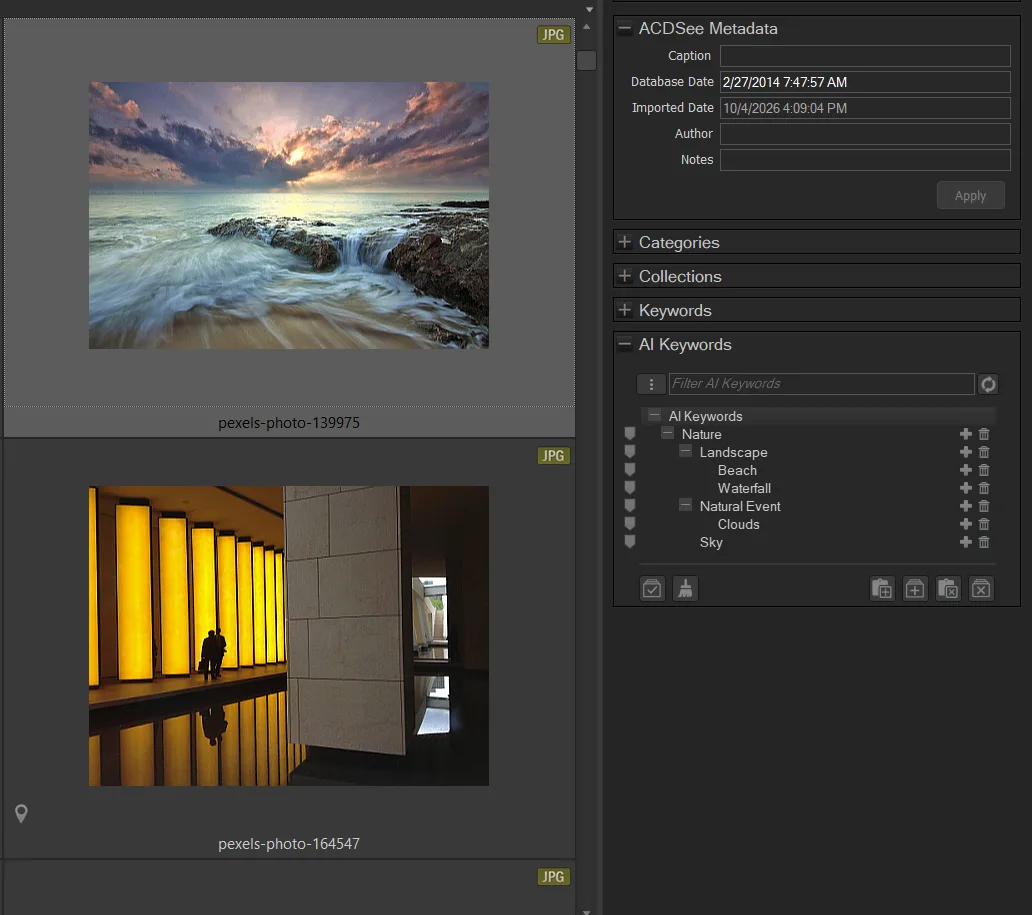The height and width of the screenshot is (915, 1032).
Task: Add the Beach keyword with its plus icon
Action: [x=966, y=470]
